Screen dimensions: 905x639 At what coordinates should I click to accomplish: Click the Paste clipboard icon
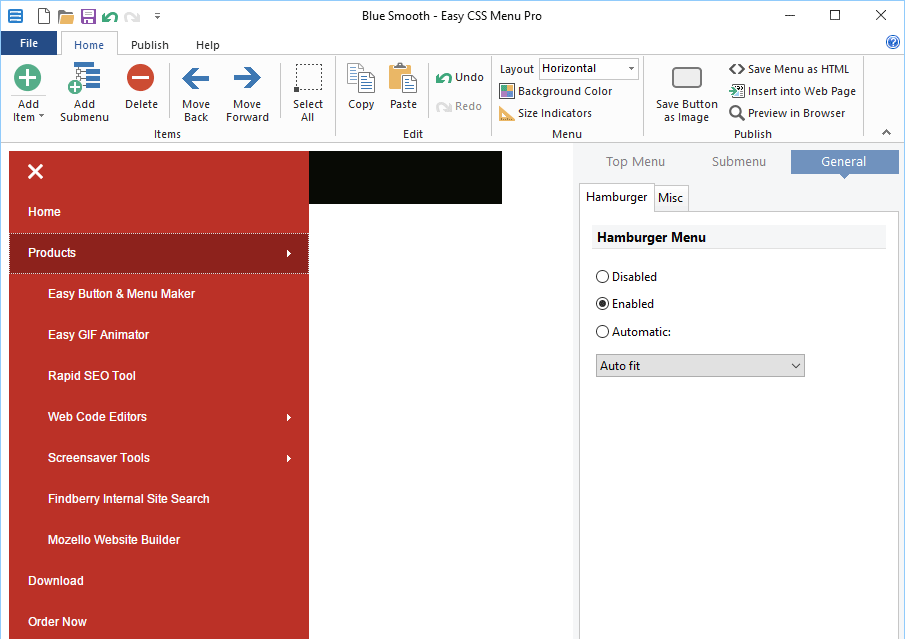click(403, 78)
